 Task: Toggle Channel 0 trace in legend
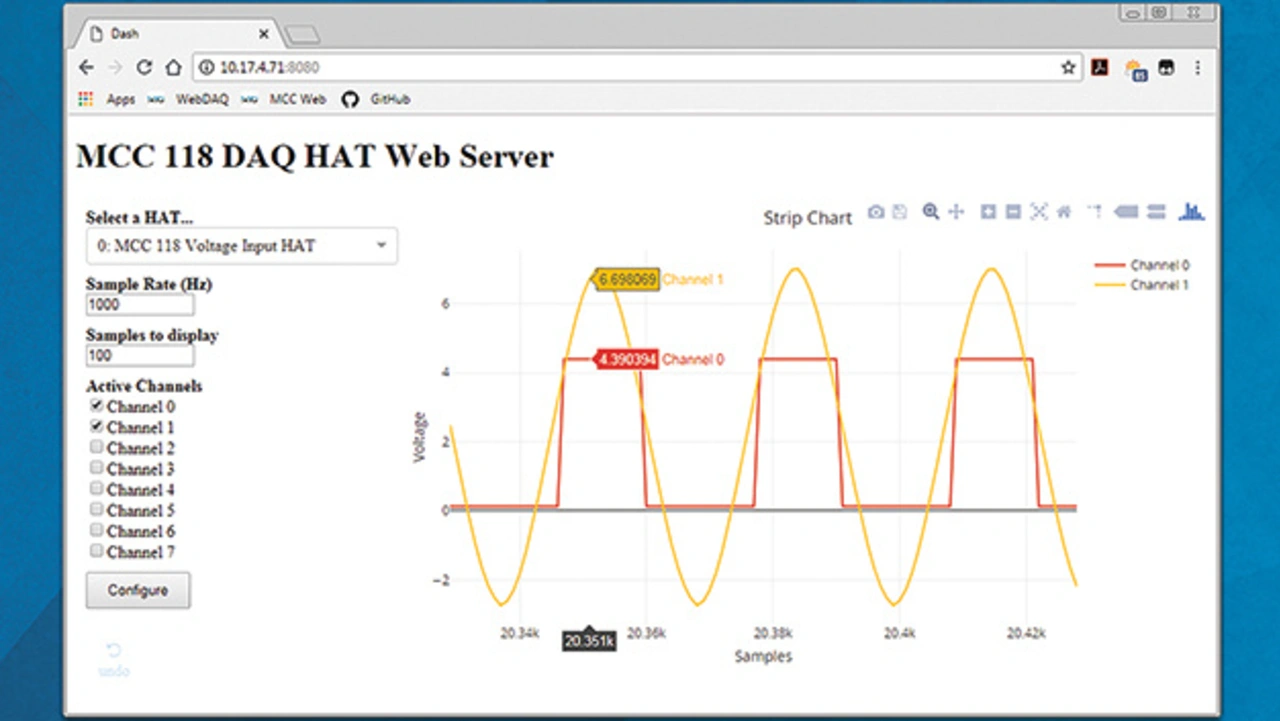[x=1143, y=266]
